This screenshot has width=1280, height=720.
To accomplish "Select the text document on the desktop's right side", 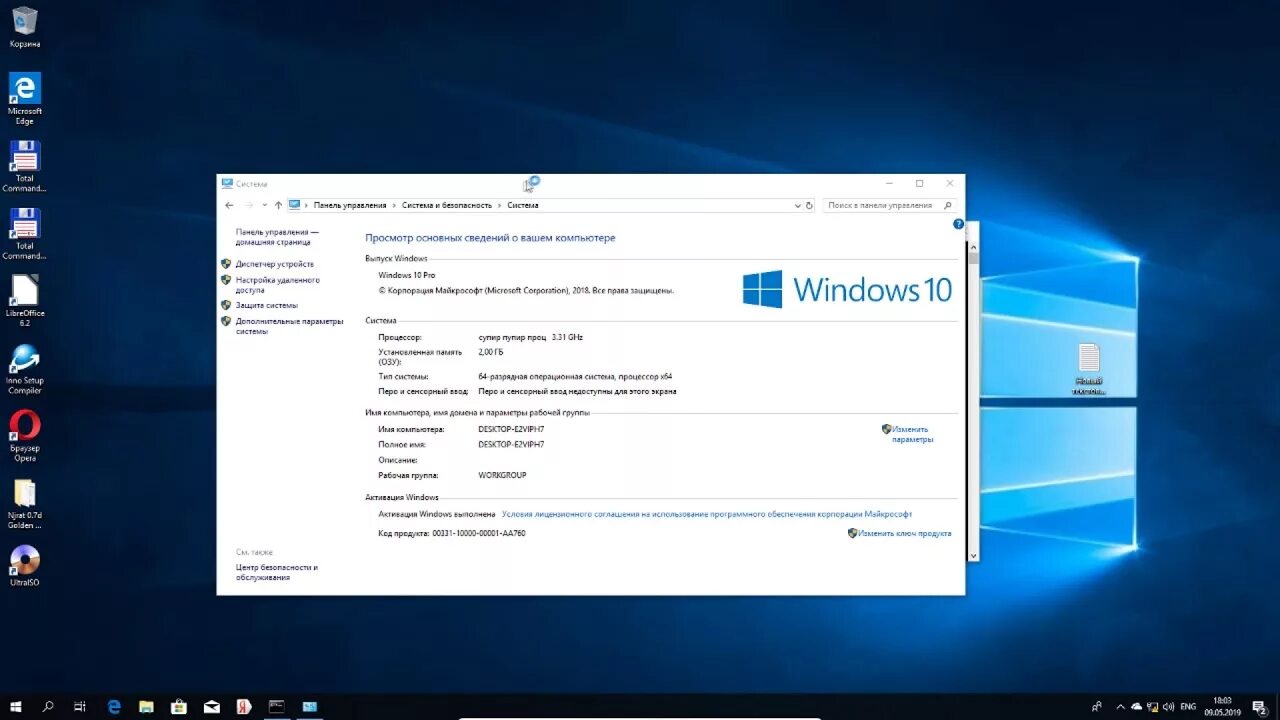I will click(1089, 369).
